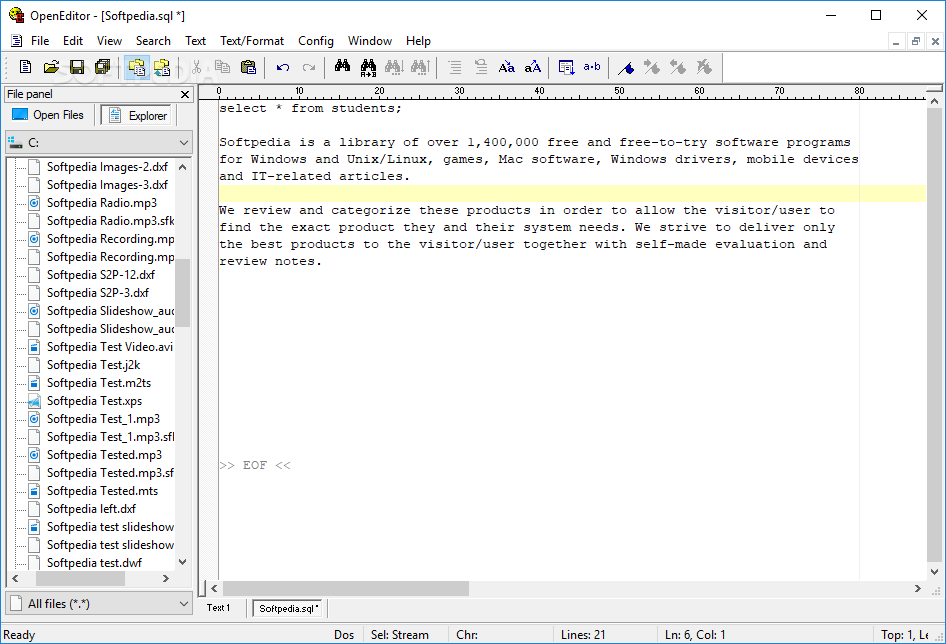Open the Text menu
This screenshot has height=644, width=946.
point(195,41)
